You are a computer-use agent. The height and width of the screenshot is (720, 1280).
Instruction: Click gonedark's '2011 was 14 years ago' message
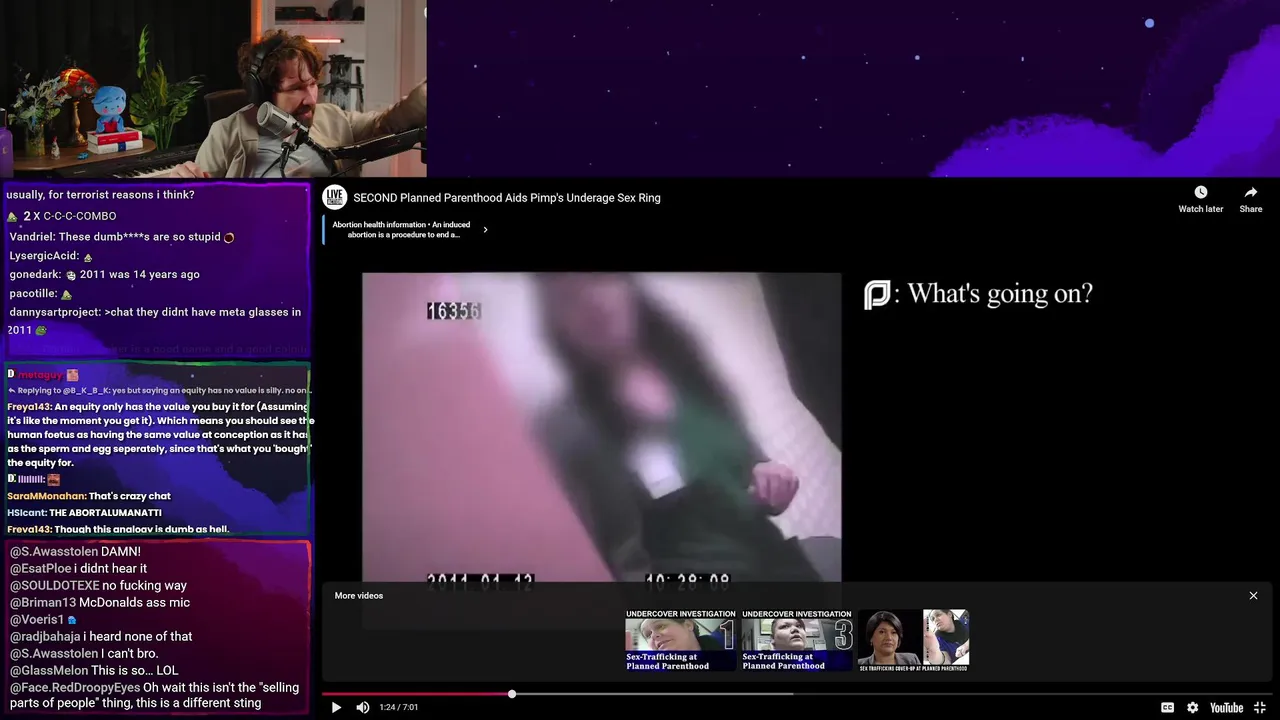pos(105,274)
